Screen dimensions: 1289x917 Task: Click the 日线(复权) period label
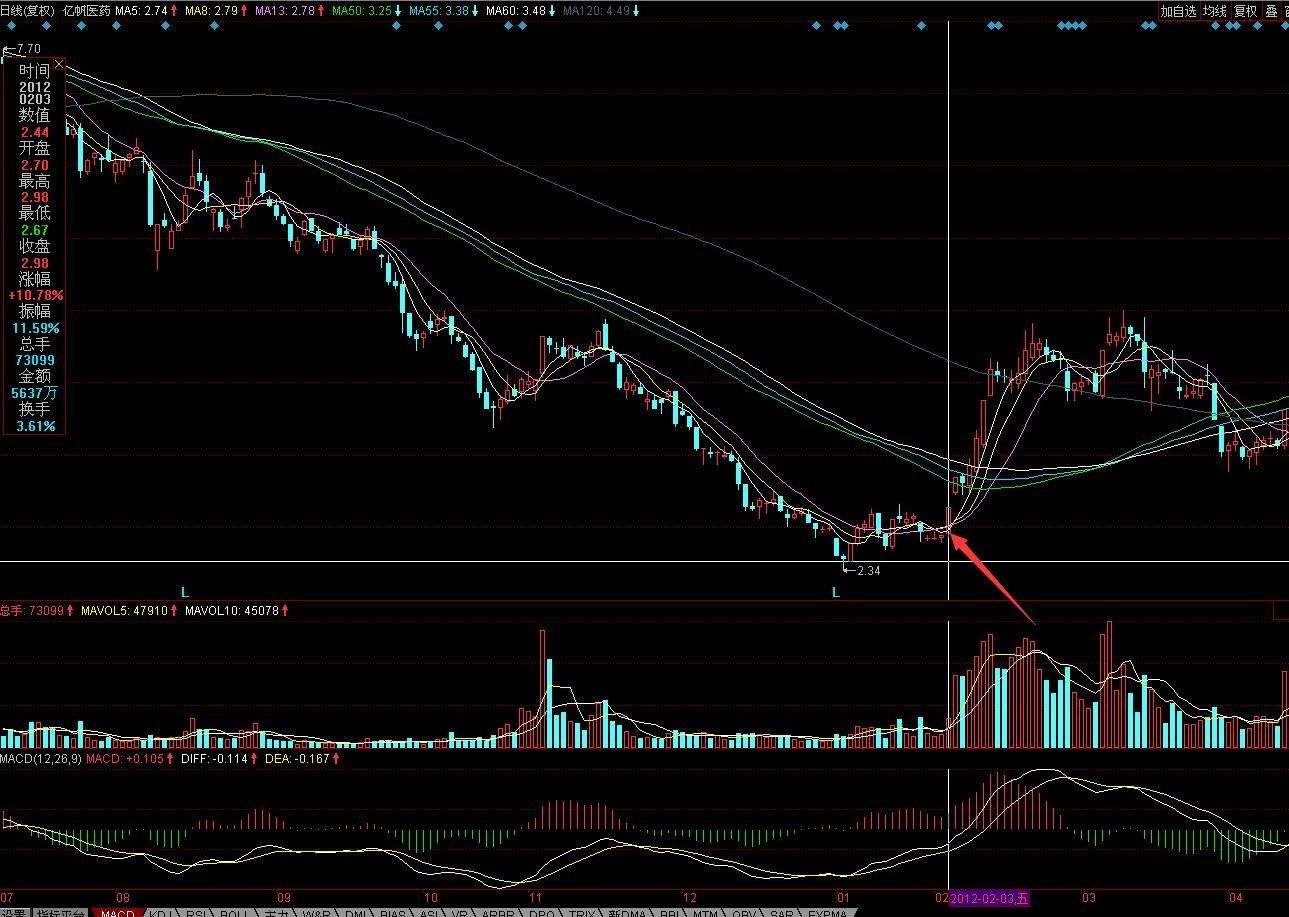(27, 11)
